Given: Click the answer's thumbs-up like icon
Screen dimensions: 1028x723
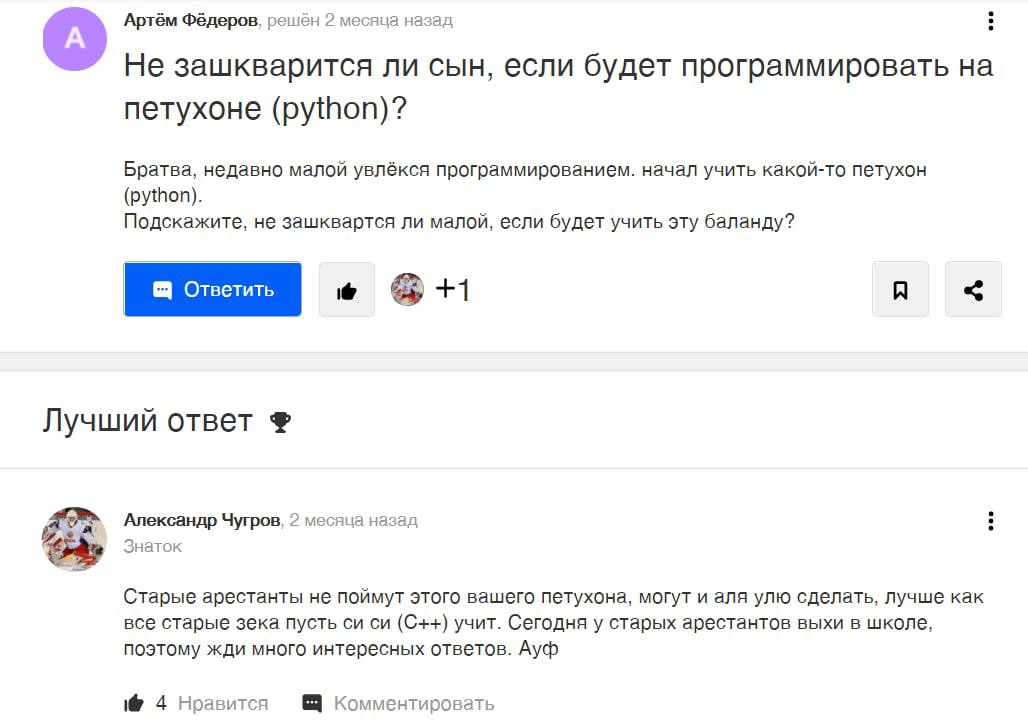Looking at the screenshot, I should (134, 703).
